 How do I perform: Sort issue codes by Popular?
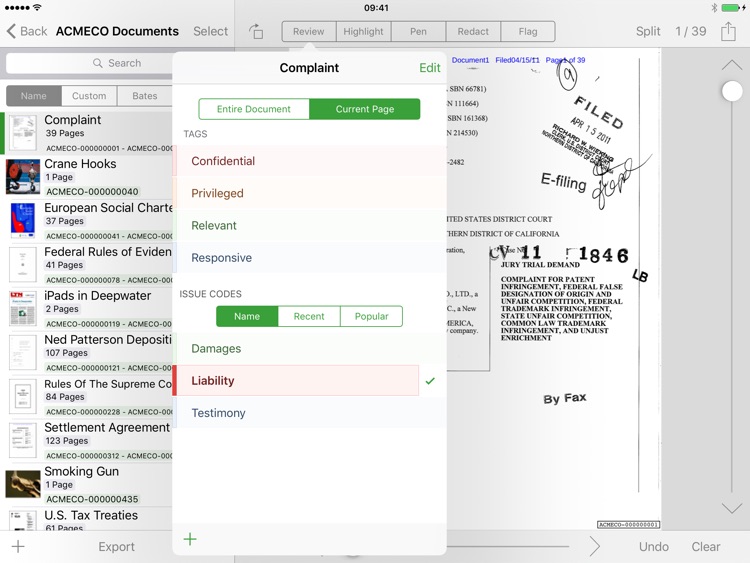click(x=372, y=316)
